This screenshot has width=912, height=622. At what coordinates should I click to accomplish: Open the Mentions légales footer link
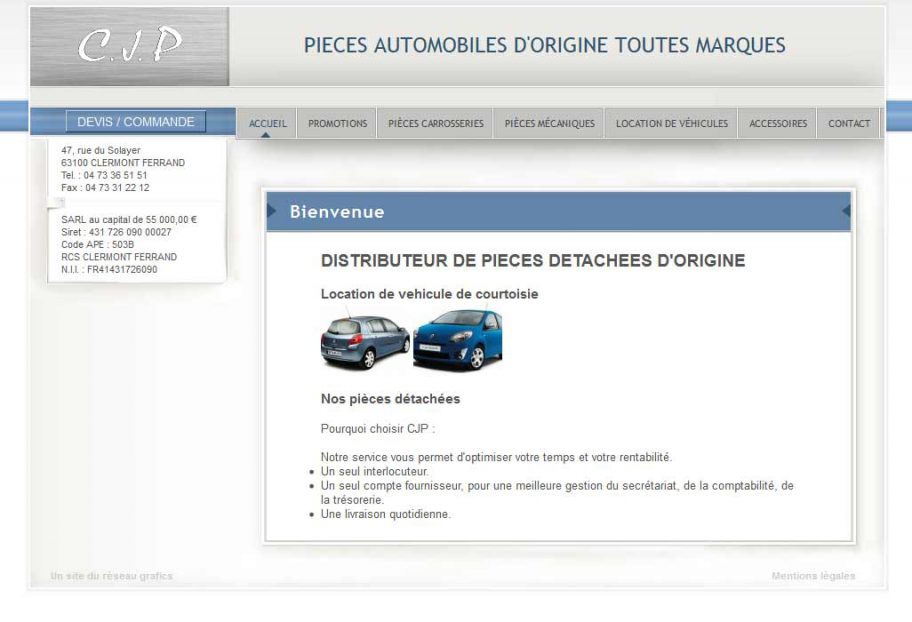813,576
